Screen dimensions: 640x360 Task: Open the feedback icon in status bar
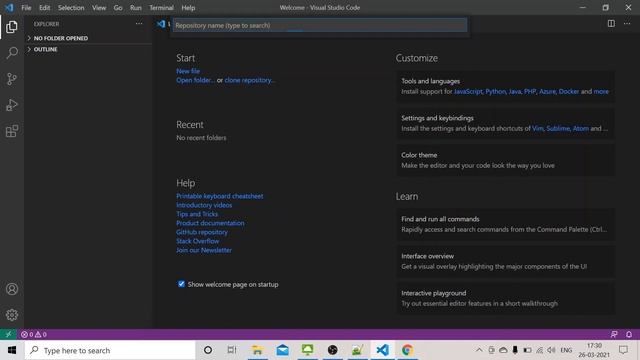[x=614, y=334]
